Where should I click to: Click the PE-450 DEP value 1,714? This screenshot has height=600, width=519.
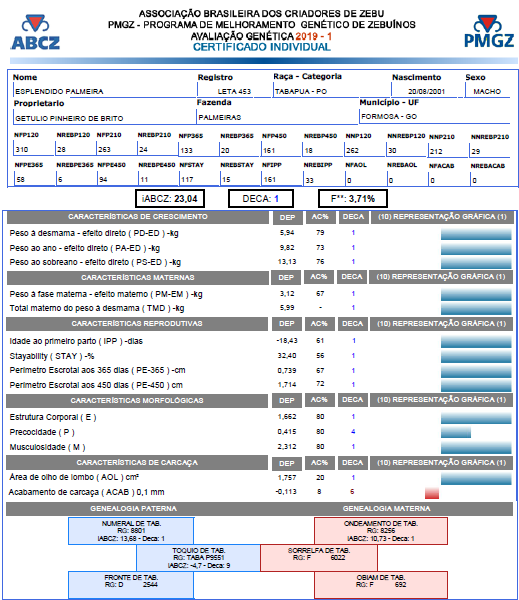click(287, 385)
